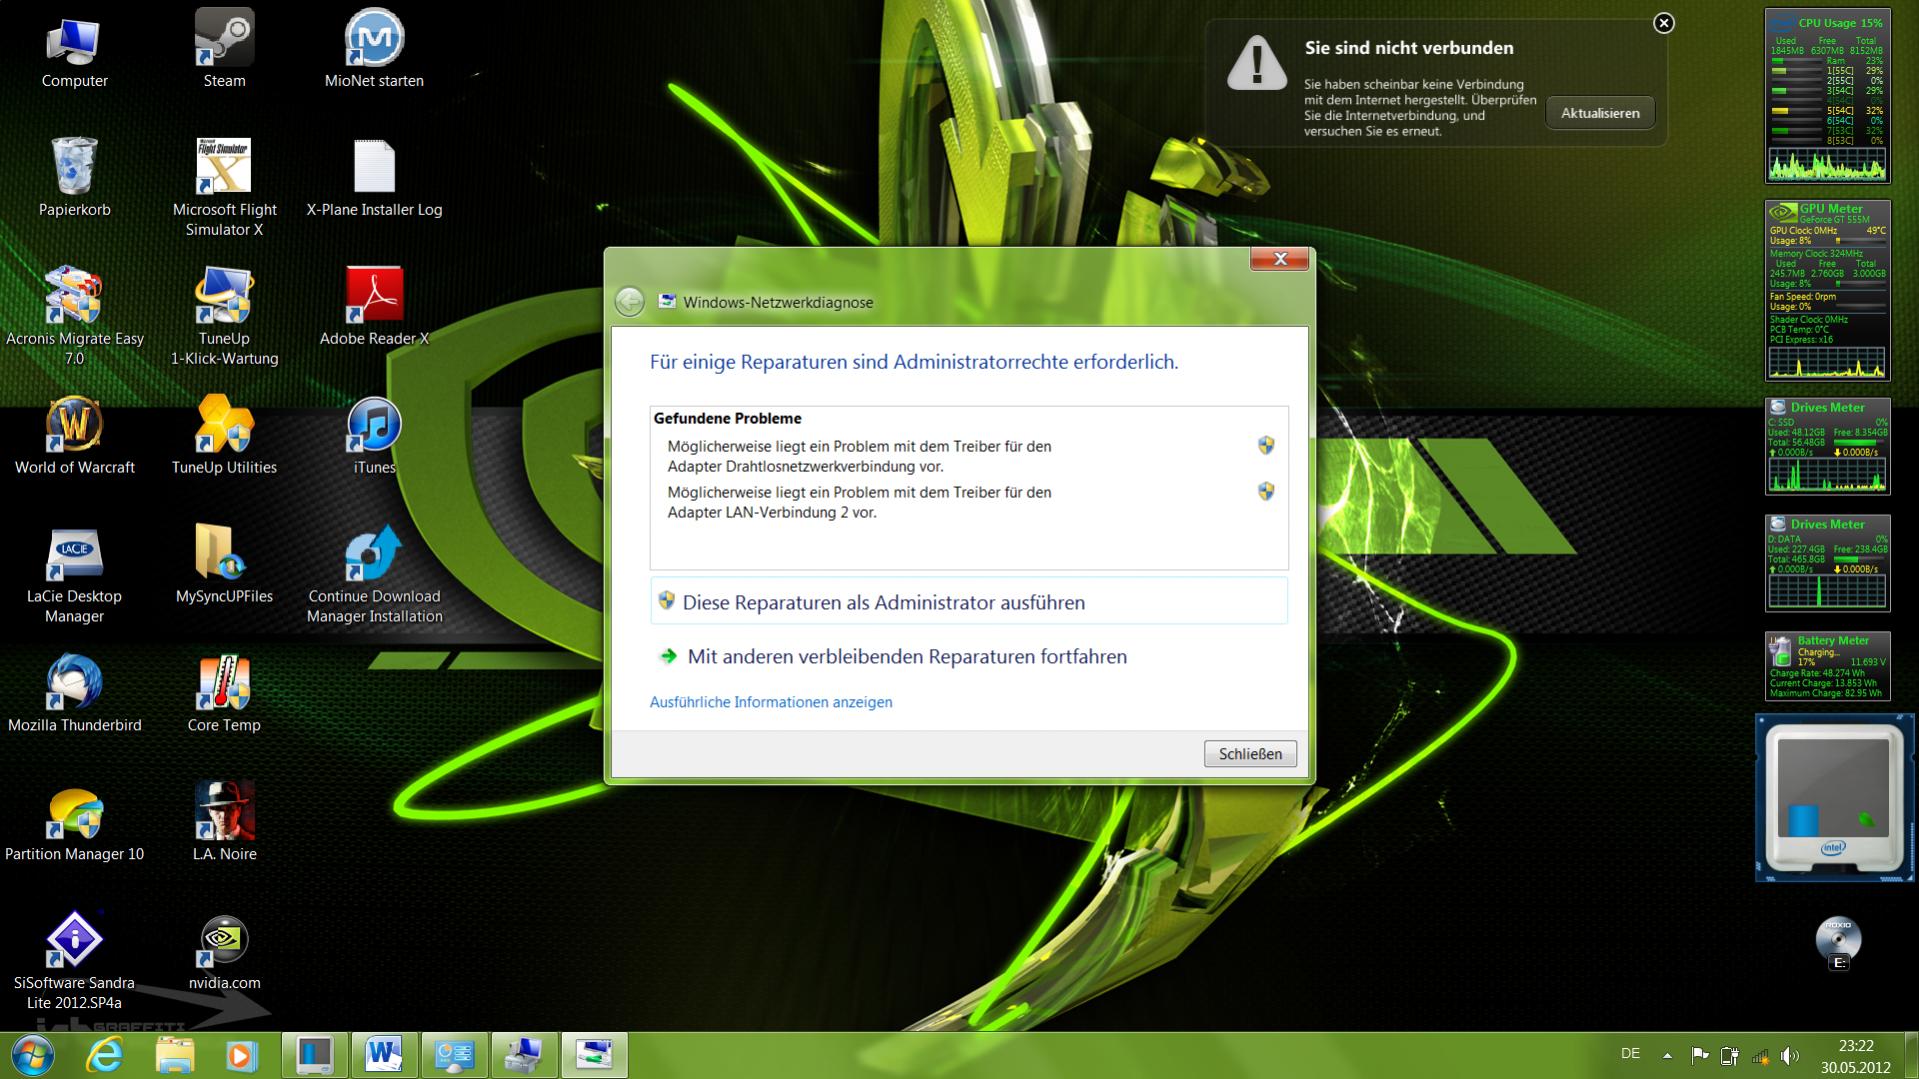Choose 'Mit anderen verbleibenden Reparaturen fortfahren'
1919x1079 pixels.
(969, 656)
